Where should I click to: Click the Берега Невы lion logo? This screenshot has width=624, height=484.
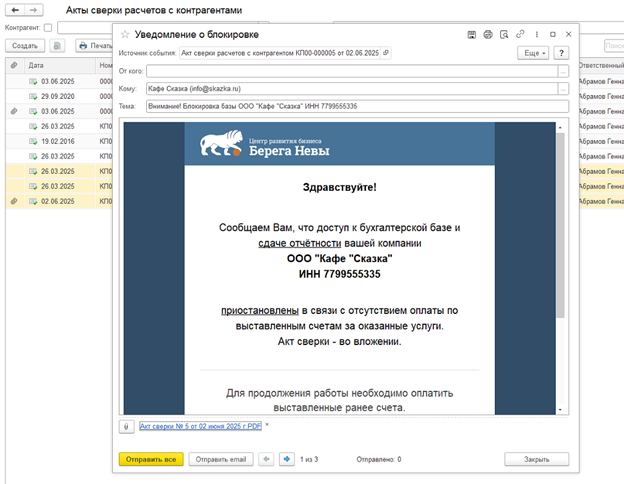(222, 143)
